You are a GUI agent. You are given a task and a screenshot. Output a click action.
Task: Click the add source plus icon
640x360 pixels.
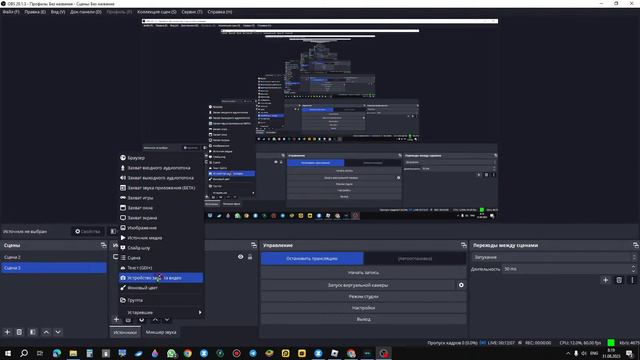coord(116,320)
